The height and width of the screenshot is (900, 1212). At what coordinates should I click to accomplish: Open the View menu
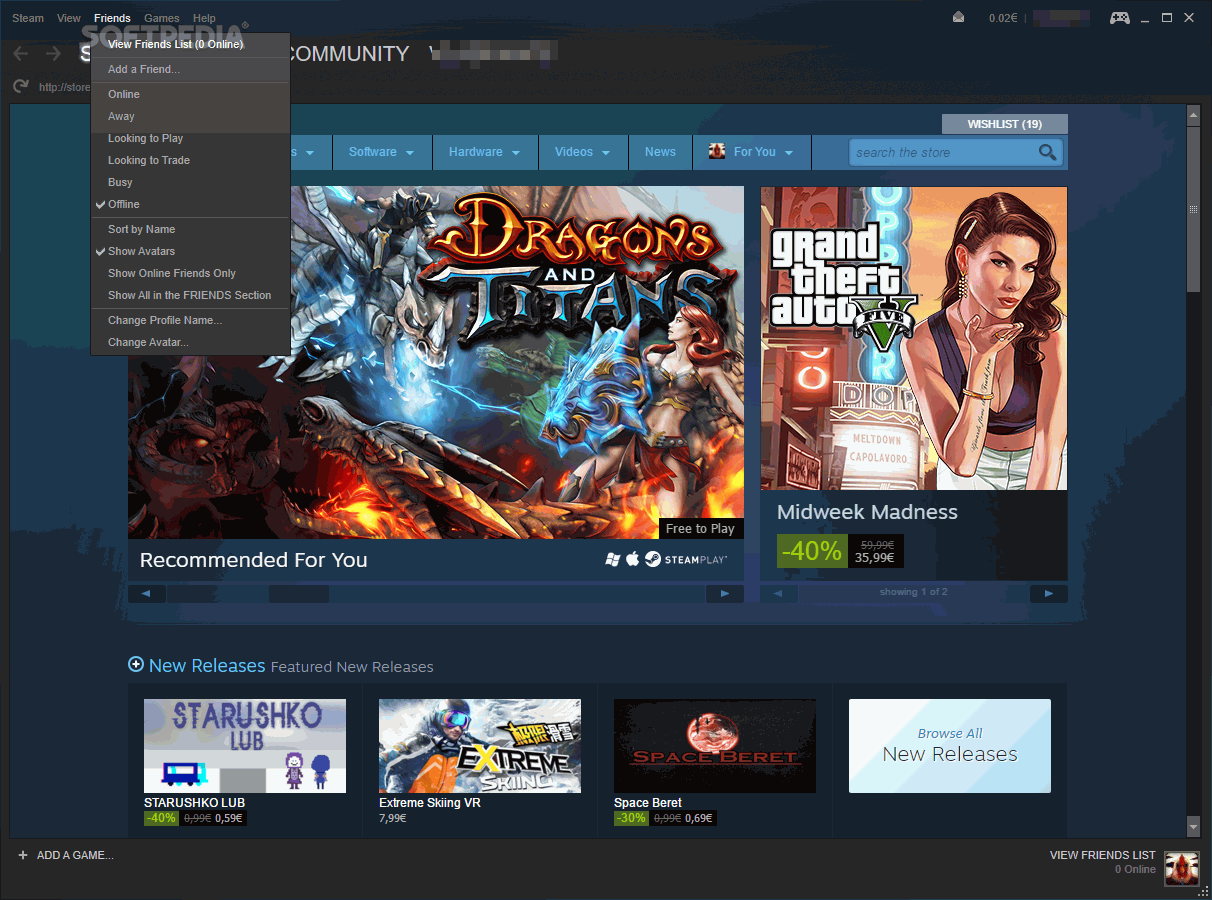pos(69,18)
